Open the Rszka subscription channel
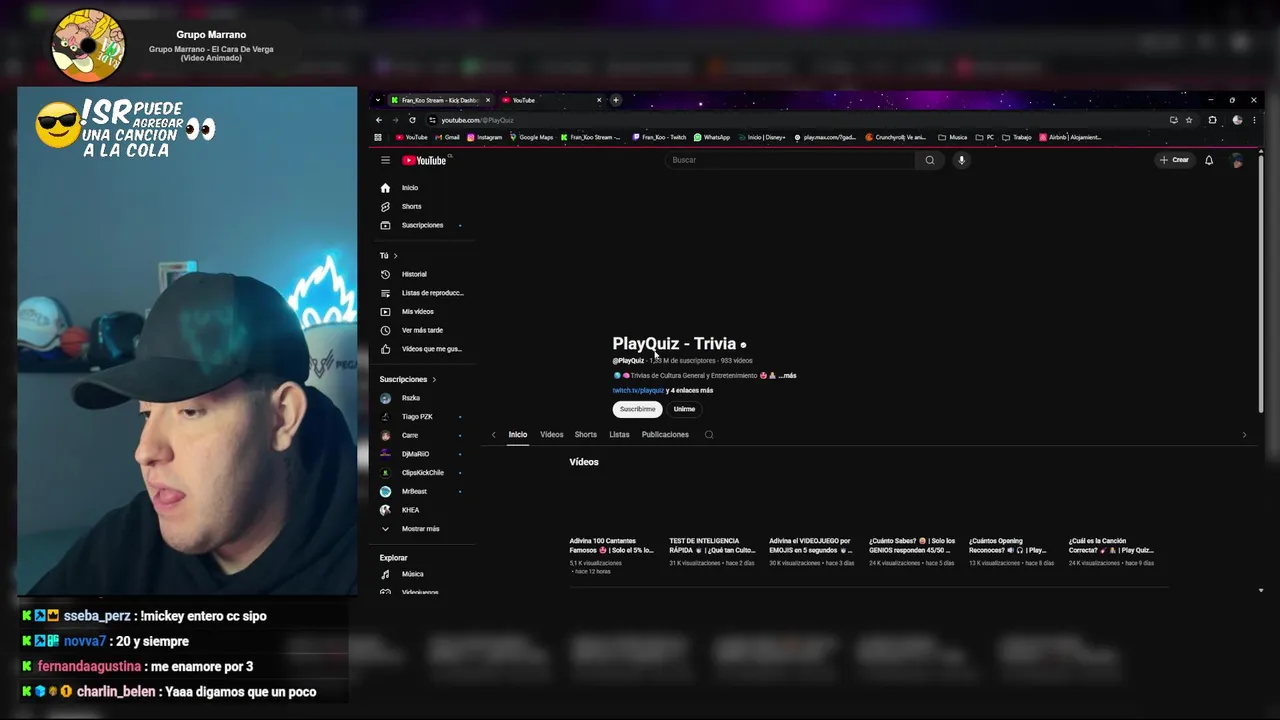Viewport: 1280px width, 720px height. pyautogui.click(x=410, y=398)
